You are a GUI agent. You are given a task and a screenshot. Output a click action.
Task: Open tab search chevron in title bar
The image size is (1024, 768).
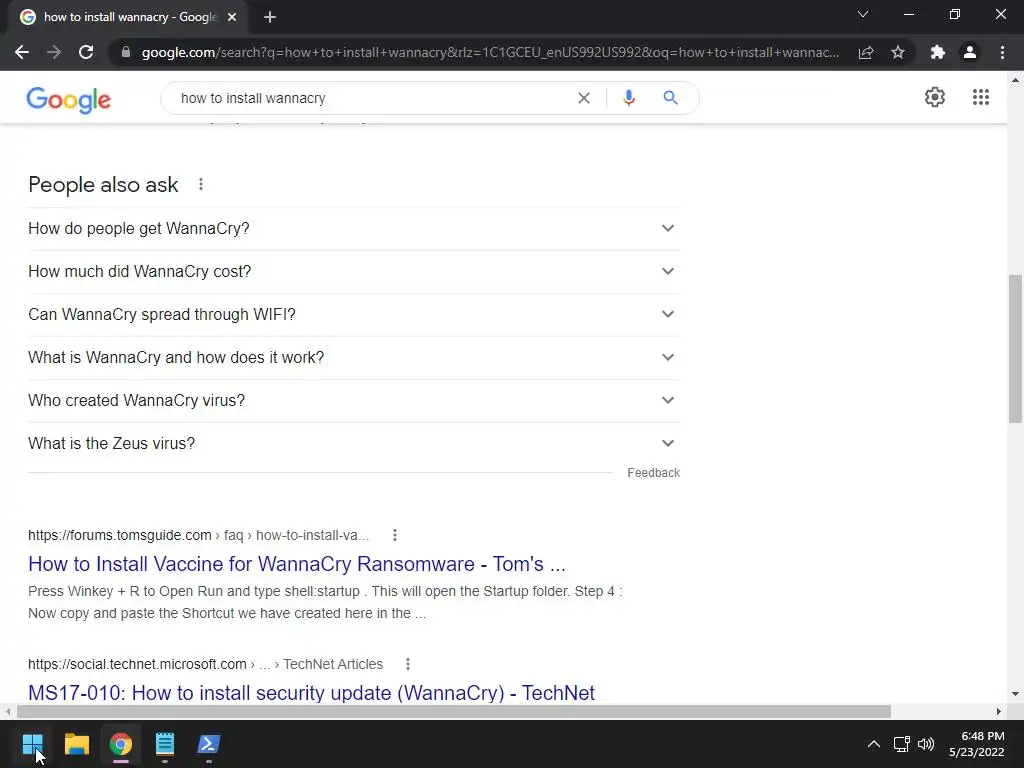[x=863, y=14]
